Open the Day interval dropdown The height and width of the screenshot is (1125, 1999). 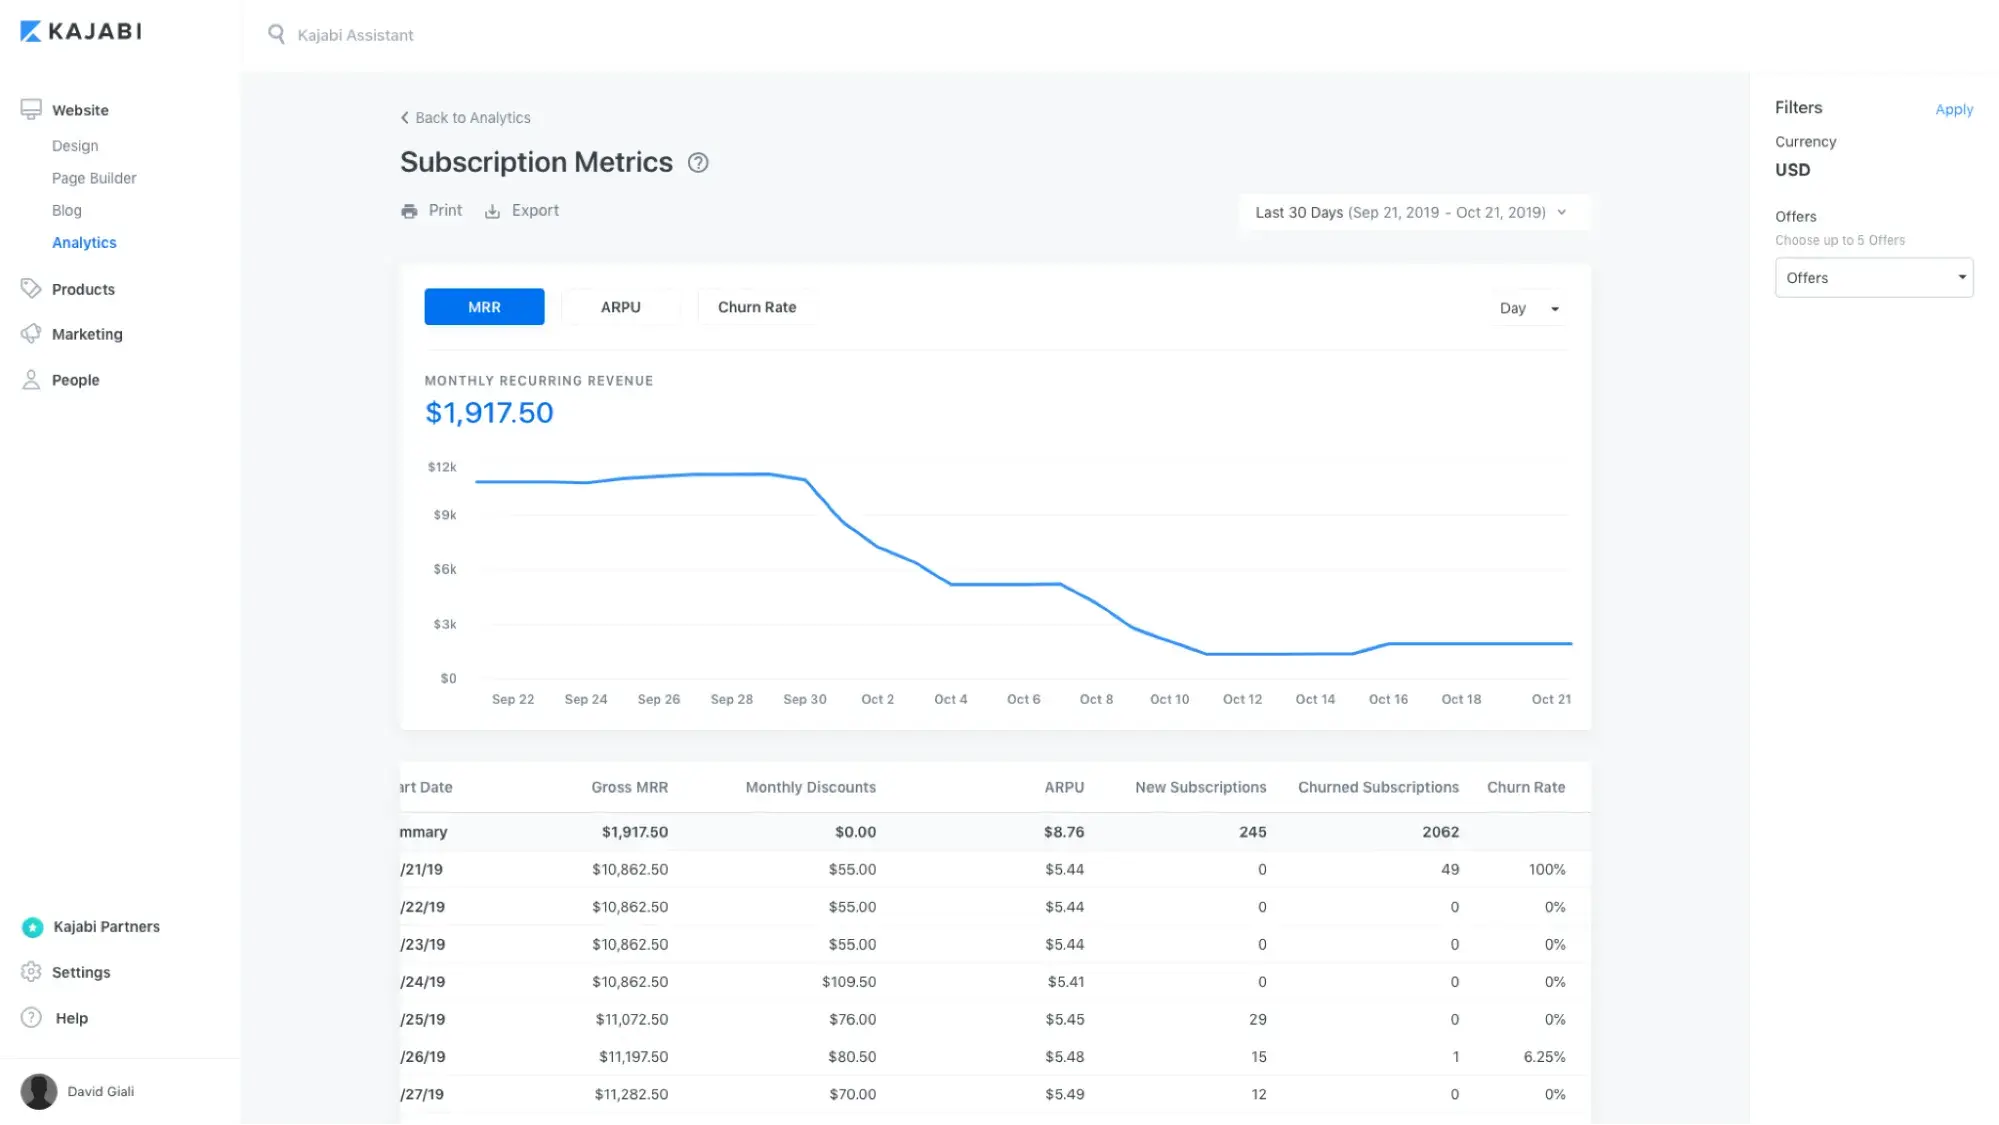[x=1526, y=308]
